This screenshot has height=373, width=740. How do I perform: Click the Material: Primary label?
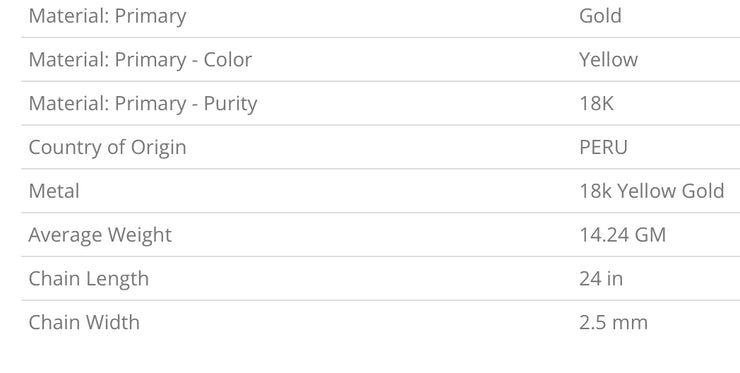[x=107, y=17]
